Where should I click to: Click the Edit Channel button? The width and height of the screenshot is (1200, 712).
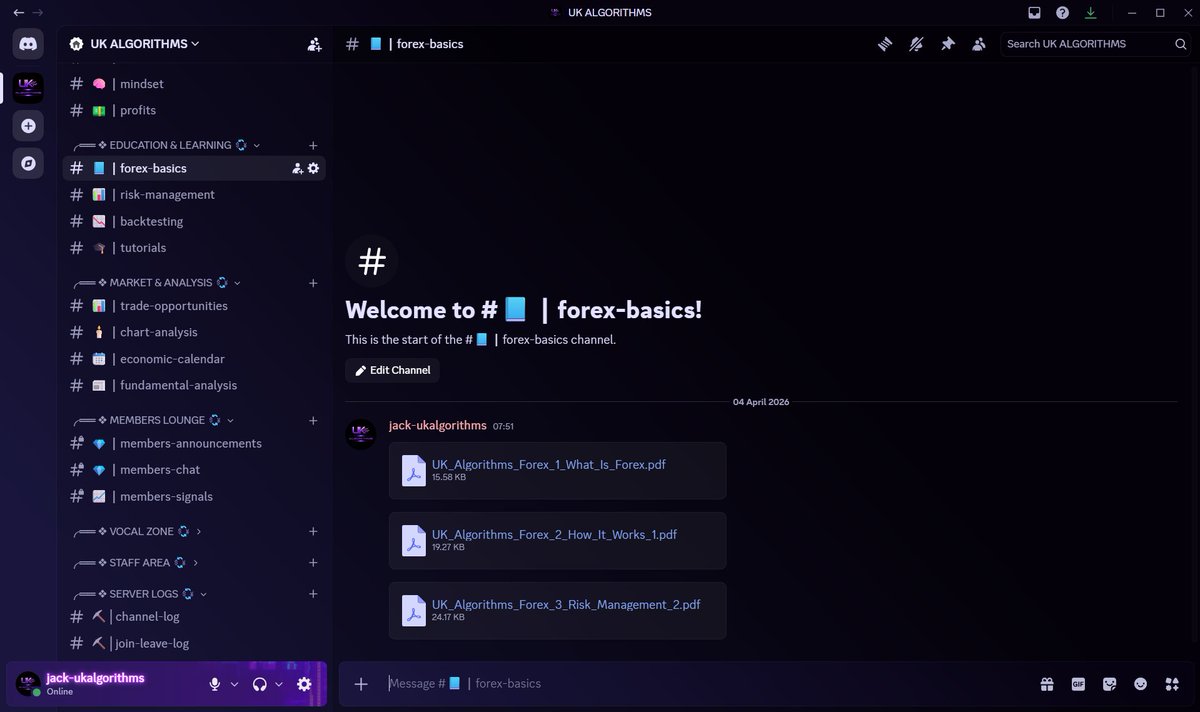(x=392, y=370)
